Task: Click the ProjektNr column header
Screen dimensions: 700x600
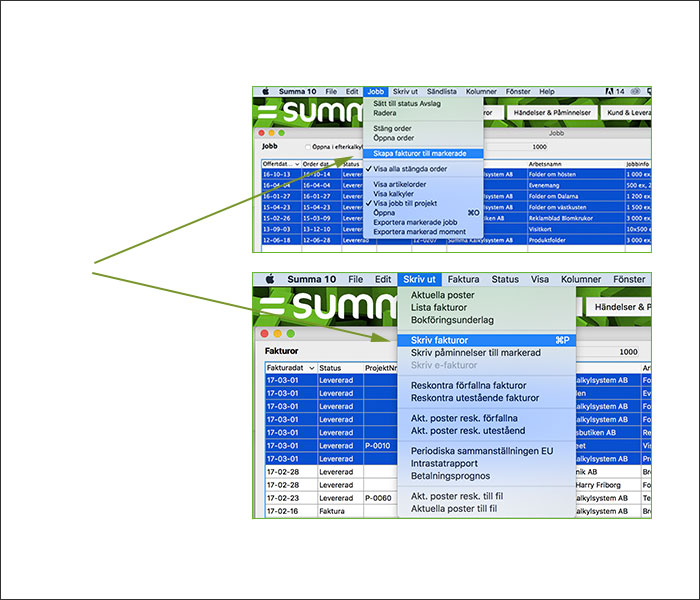Action: 380,368
